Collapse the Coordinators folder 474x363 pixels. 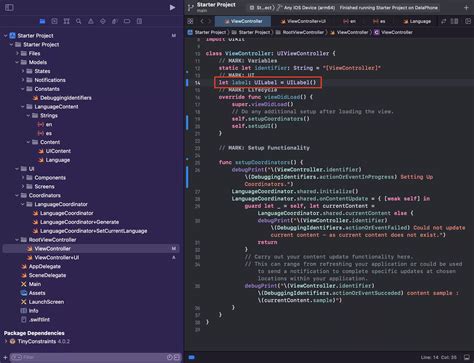pos(17,195)
